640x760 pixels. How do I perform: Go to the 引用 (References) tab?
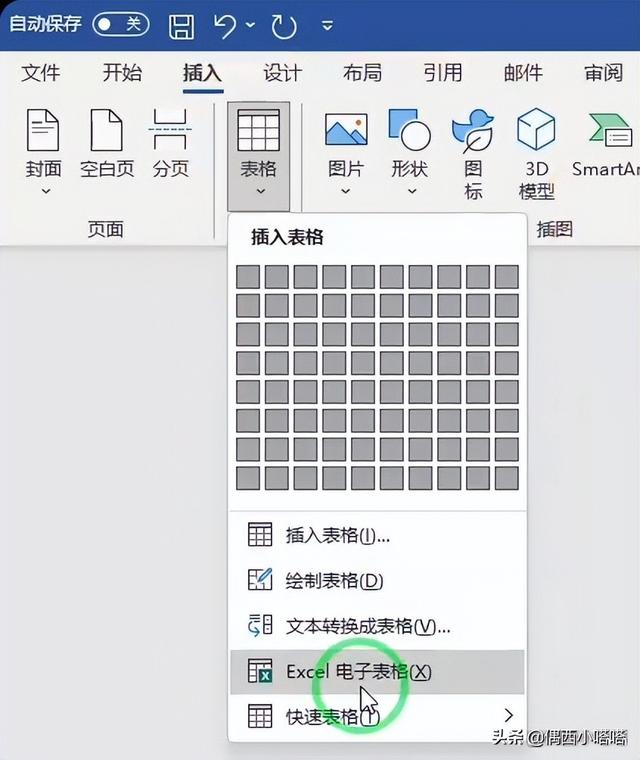443,73
